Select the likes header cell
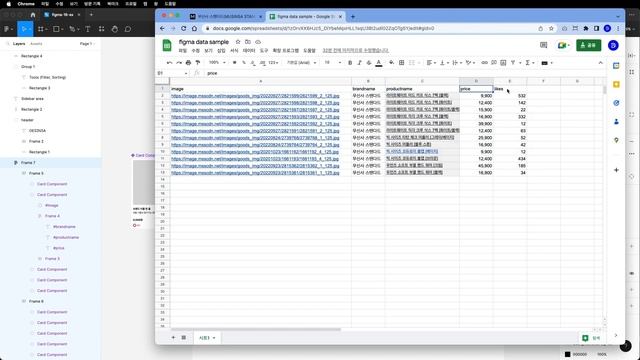The width and height of the screenshot is (640, 360). [x=510, y=89]
